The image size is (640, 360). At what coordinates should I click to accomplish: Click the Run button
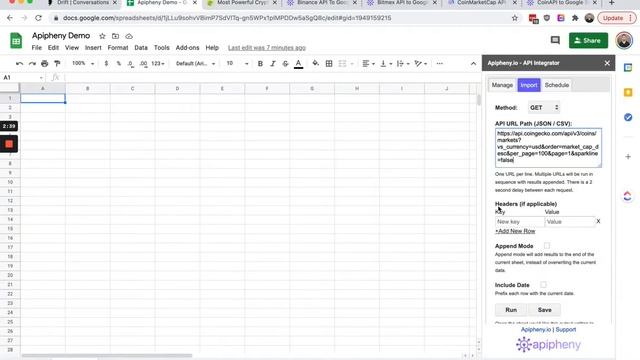[x=511, y=310]
